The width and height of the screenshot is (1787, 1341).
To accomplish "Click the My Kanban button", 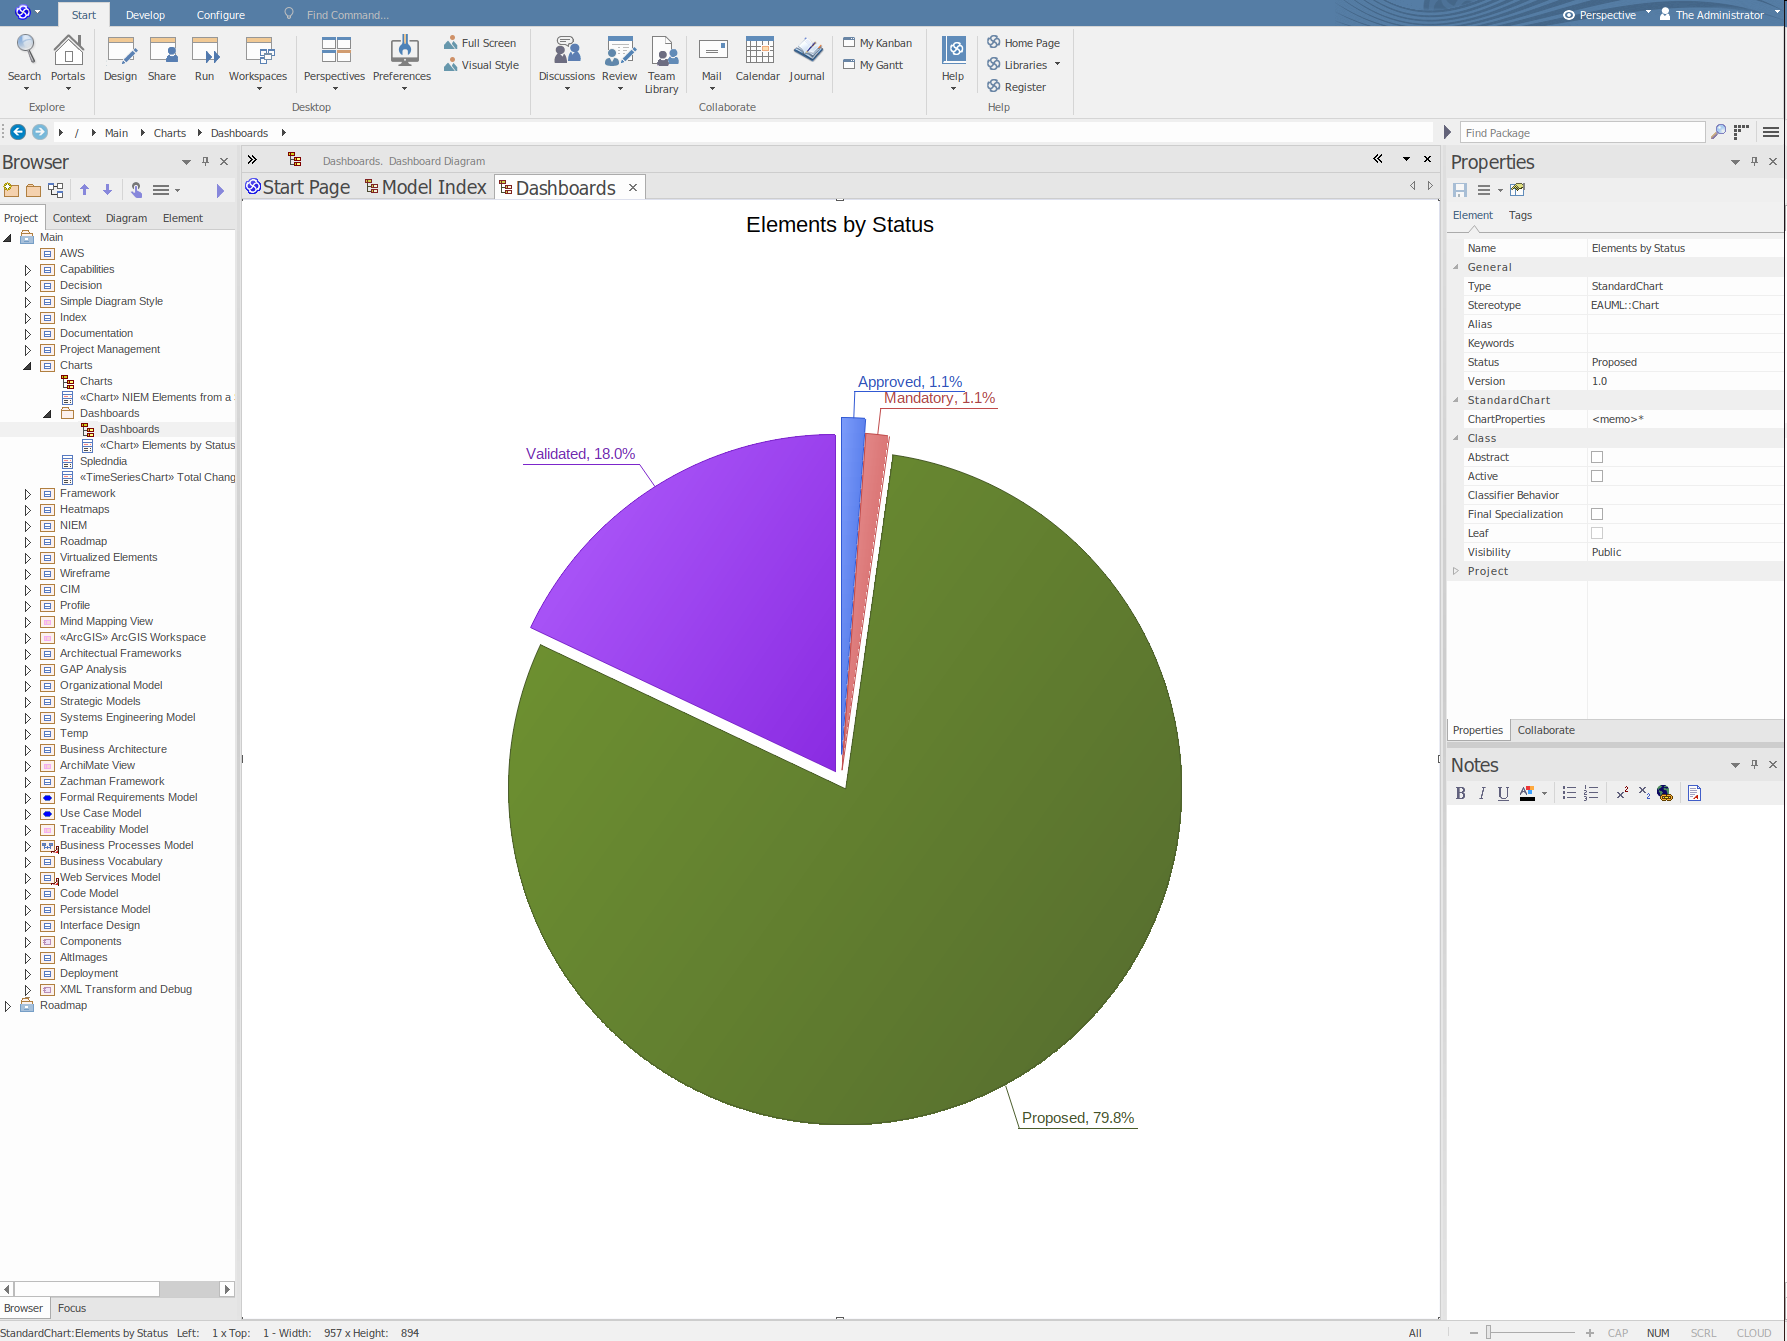I will point(877,43).
